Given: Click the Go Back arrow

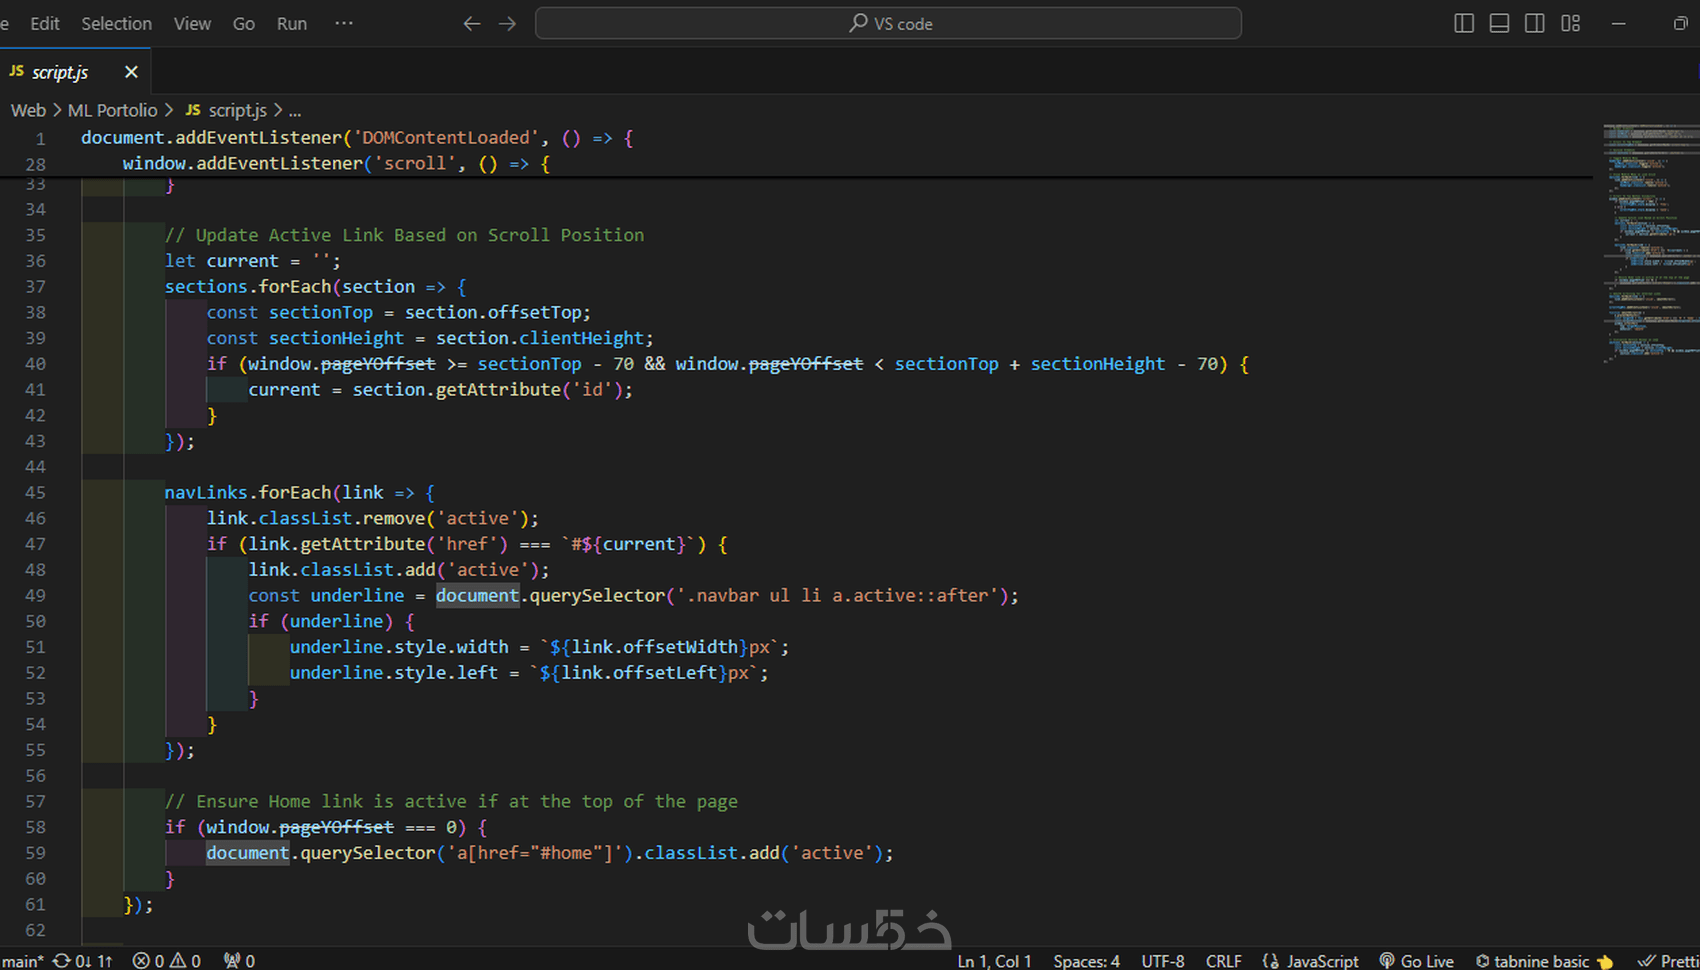Looking at the screenshot, I should click(472, 23).
